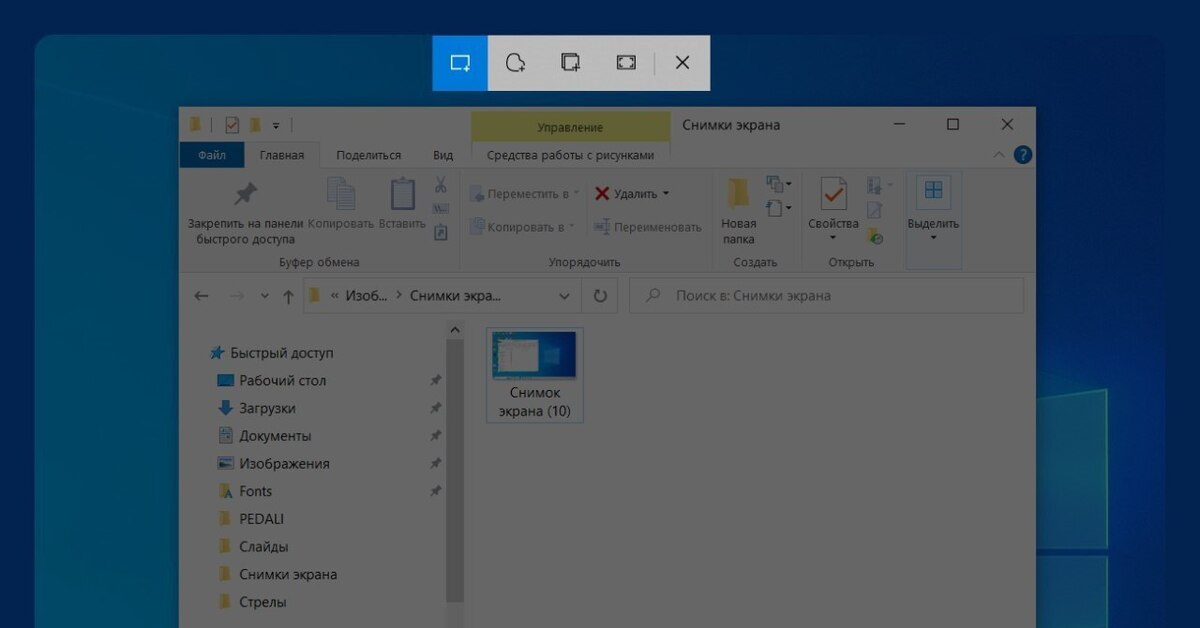This screenshot has width=1200, height=628.
Task: Click the Копировать copy icon
Action: point(341,195)
